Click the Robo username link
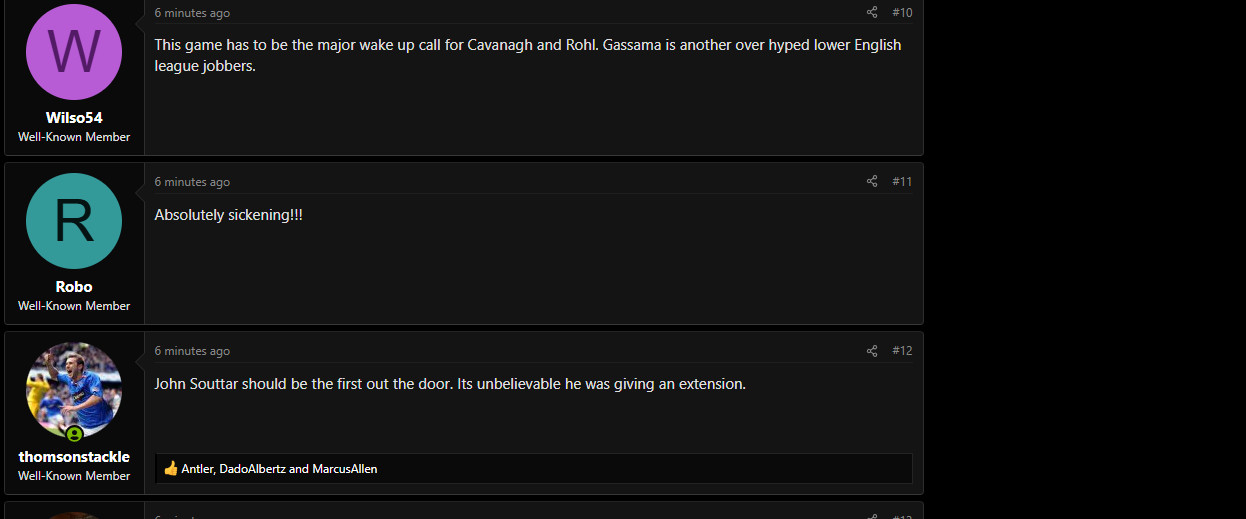The image size is (1246, 519). coord(74,287)
